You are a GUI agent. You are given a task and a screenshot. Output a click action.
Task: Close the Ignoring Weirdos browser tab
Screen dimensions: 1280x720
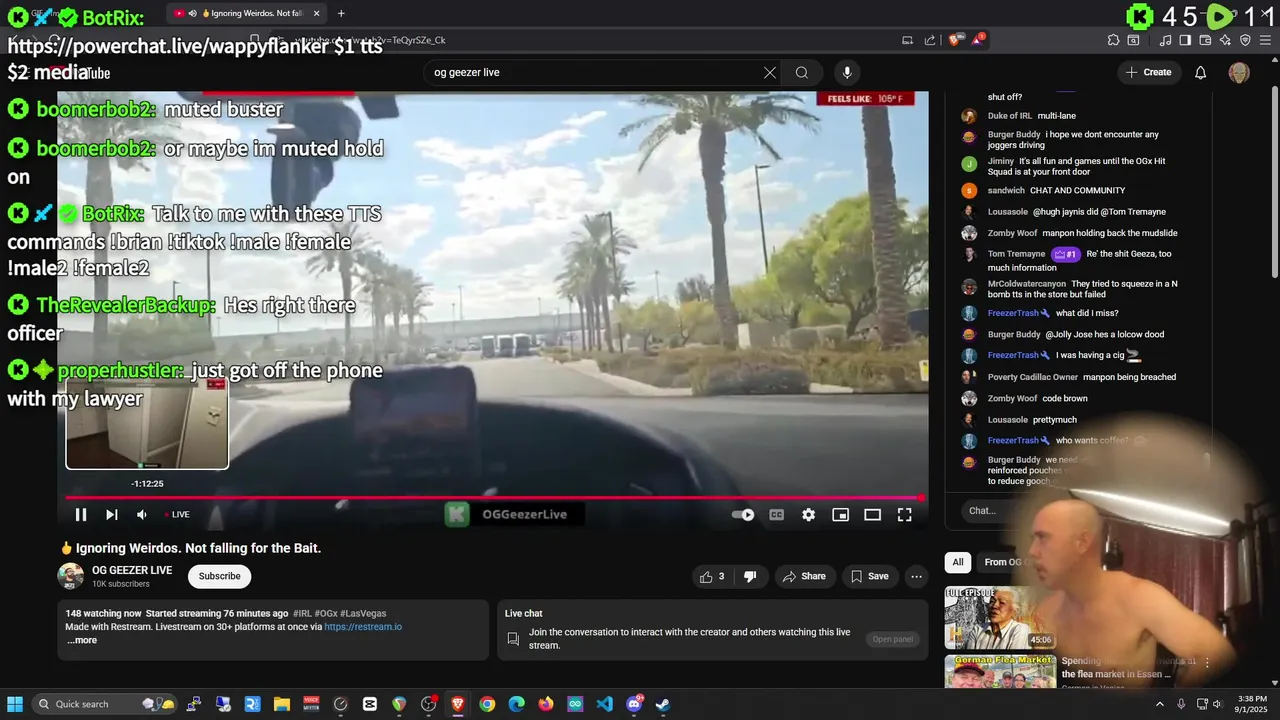tap(317, 13)
